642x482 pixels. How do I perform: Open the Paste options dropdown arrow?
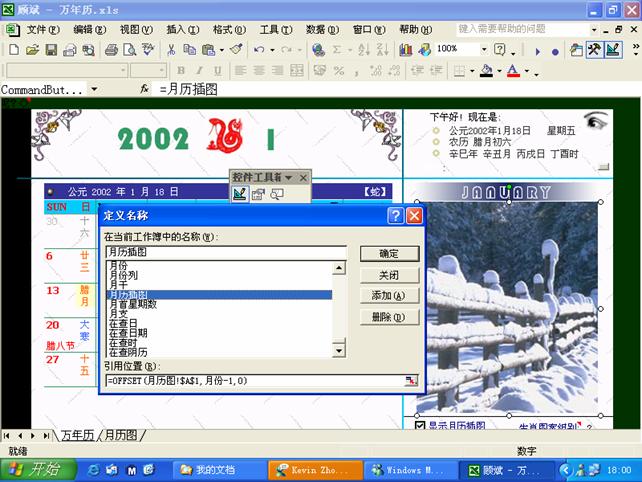[222, 50]
